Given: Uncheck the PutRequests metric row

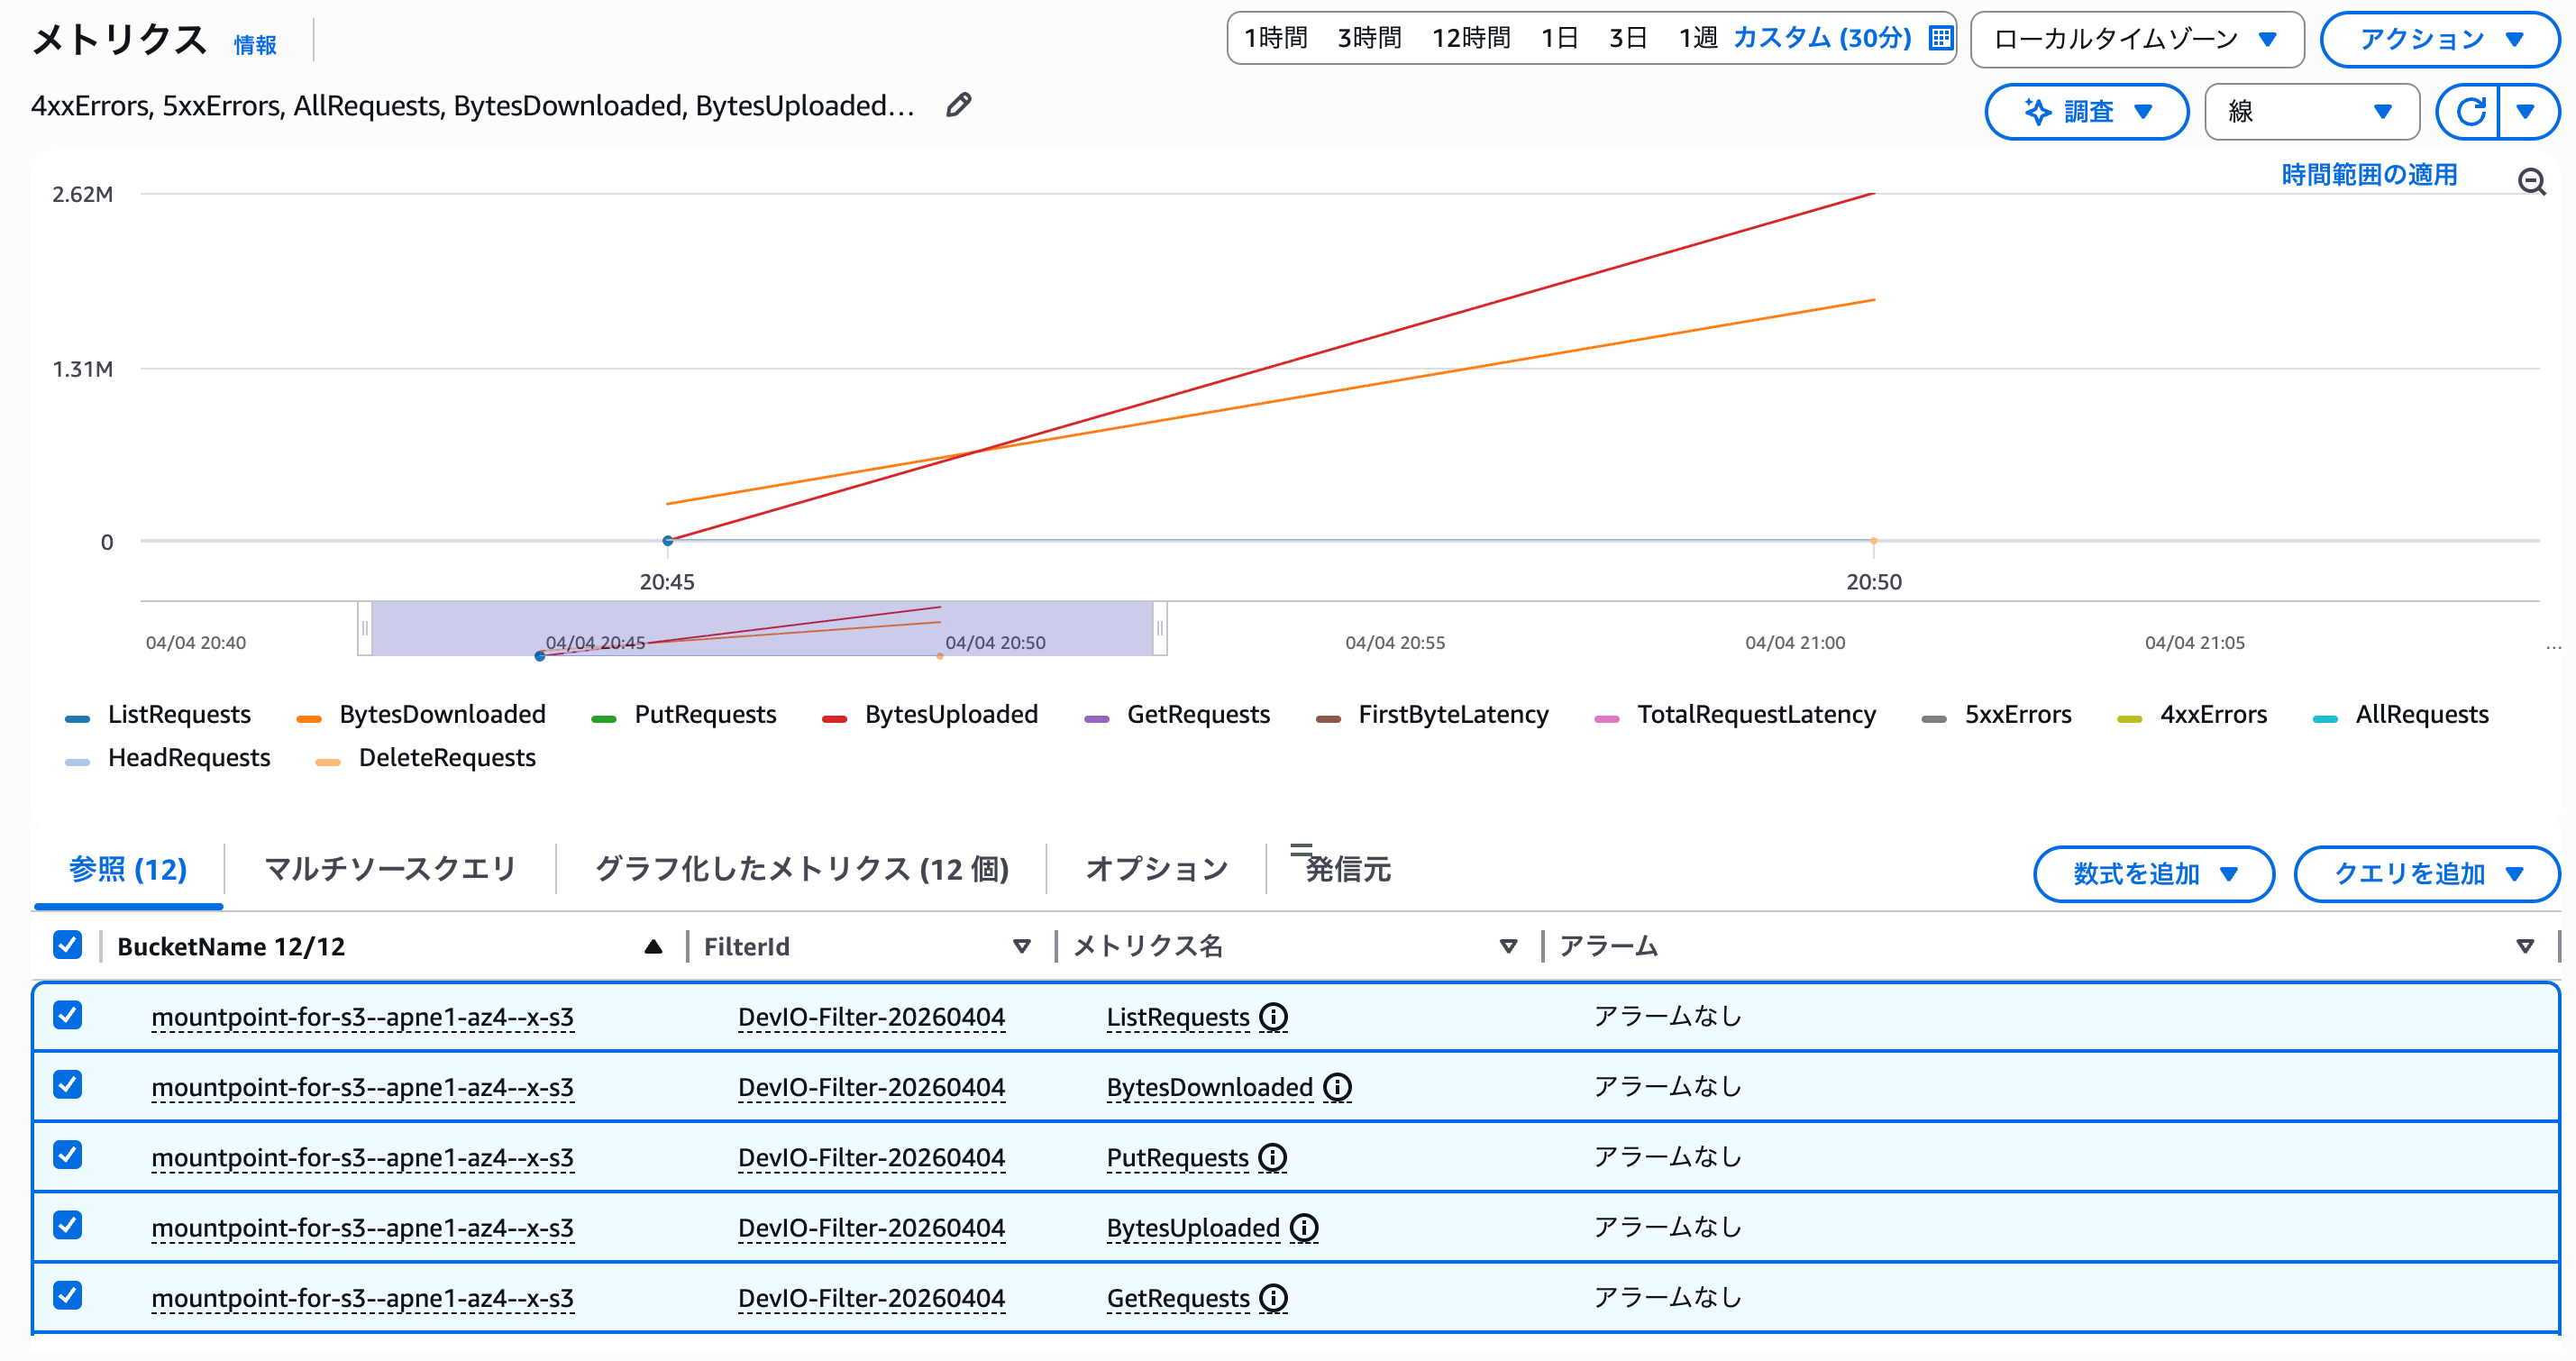Looking at the screenshot, I should click(x=66, y=1157).
